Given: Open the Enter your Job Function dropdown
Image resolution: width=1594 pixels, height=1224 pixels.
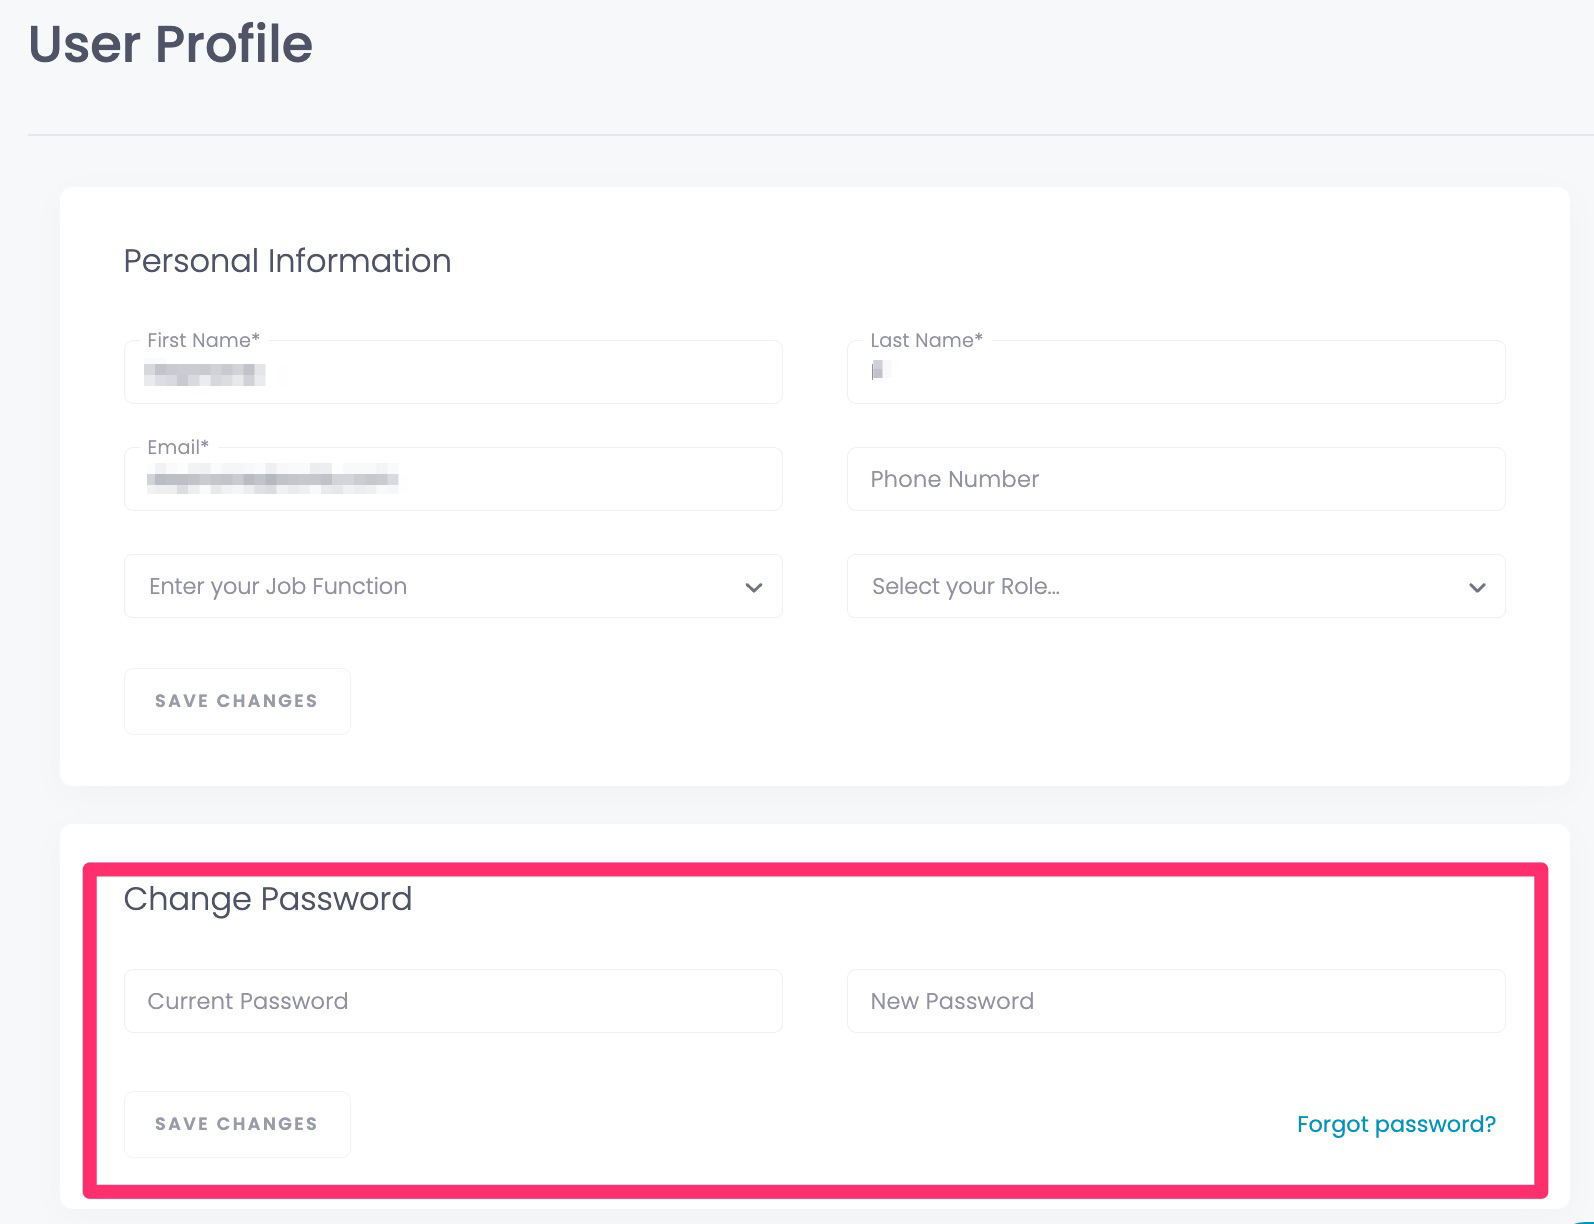Looking at the screenshot, I should point(453,586).
